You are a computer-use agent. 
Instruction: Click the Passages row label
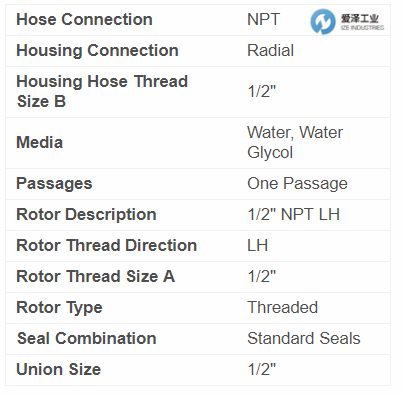tap(54, 184)
